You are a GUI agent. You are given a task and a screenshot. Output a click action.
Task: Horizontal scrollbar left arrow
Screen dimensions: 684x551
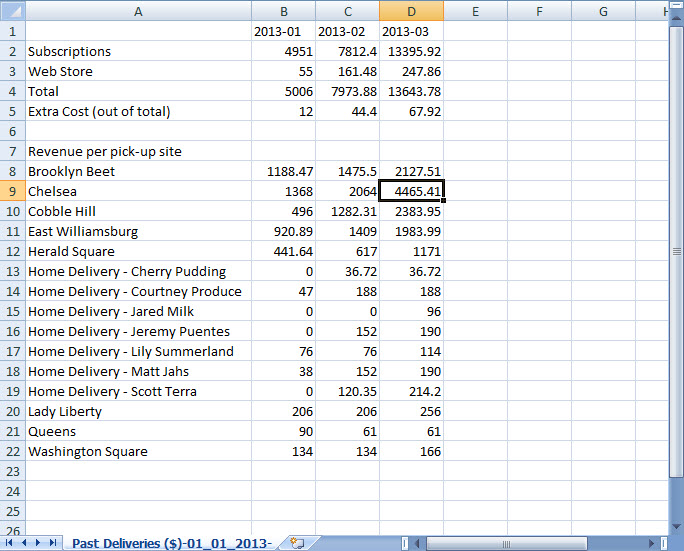[x=417, y=543]
